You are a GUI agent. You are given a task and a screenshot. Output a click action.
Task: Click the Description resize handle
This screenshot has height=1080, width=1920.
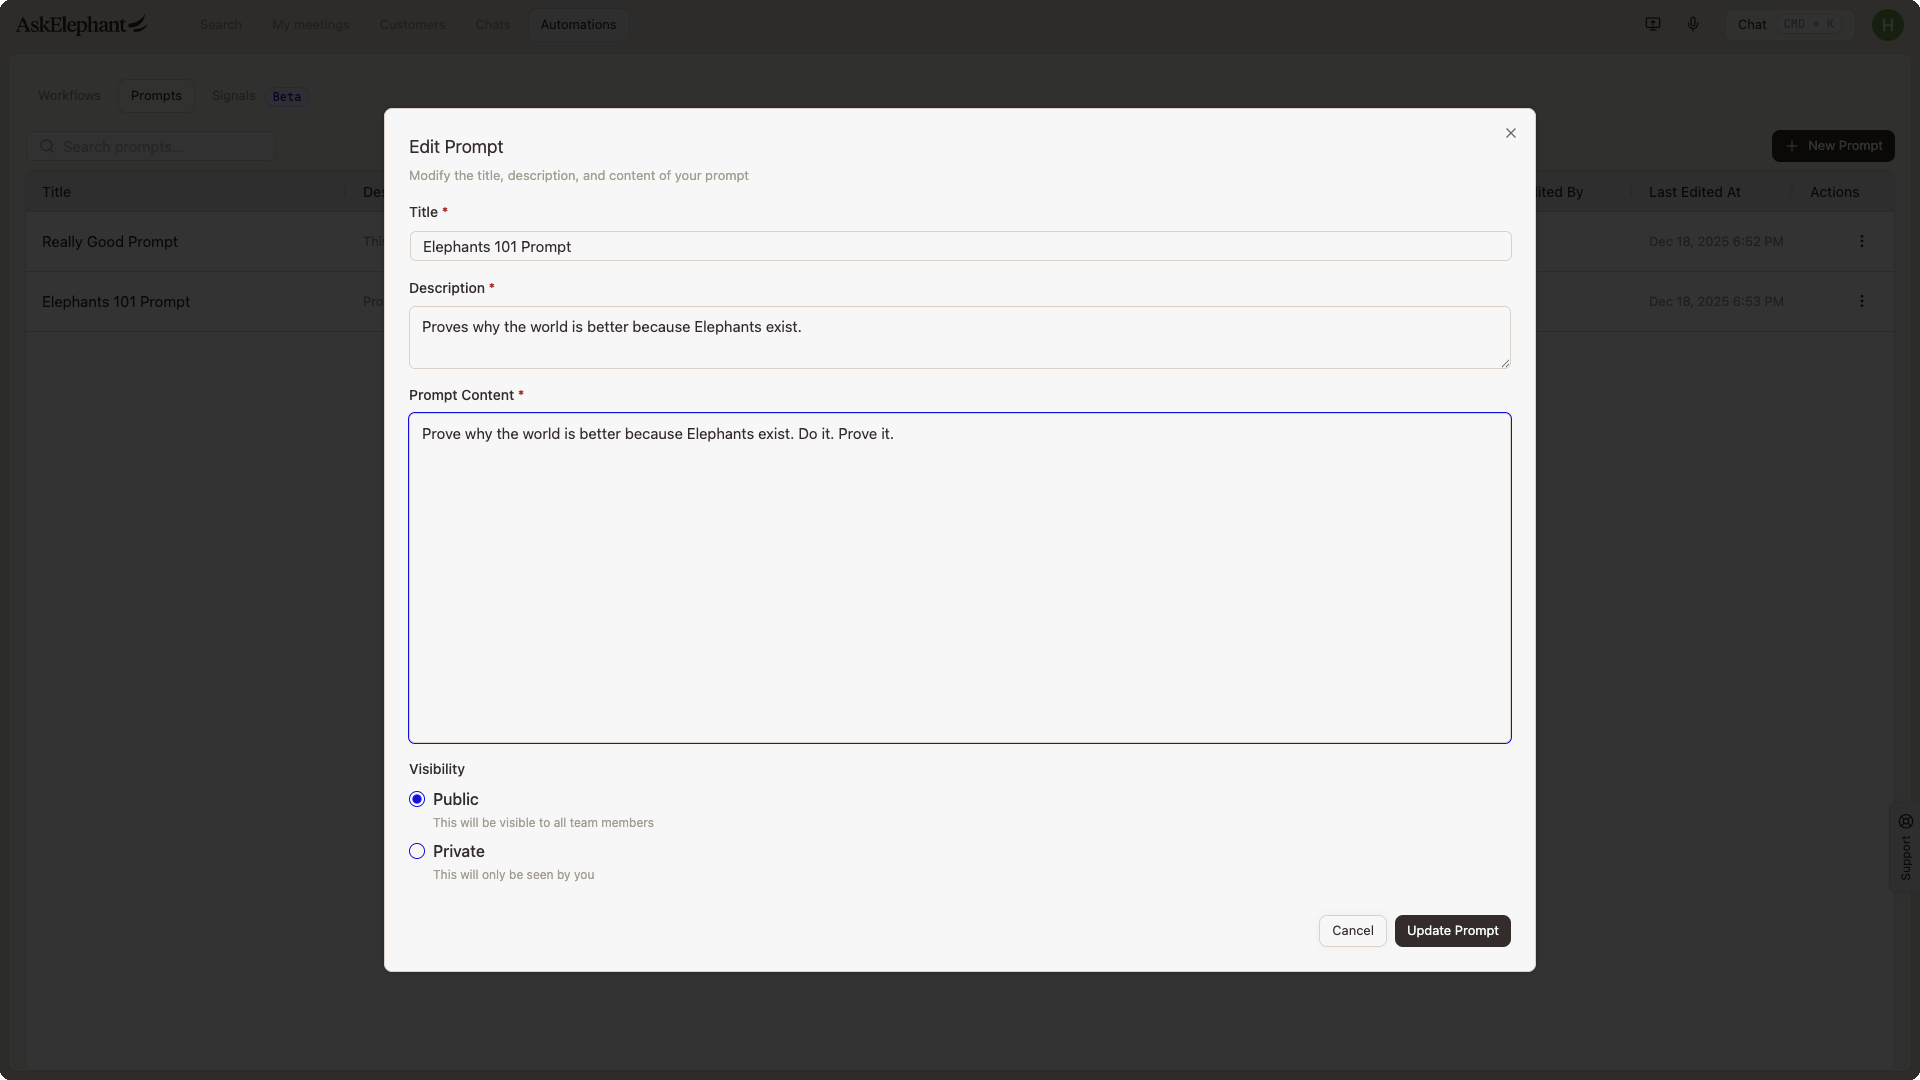(x=1504, y=362)
